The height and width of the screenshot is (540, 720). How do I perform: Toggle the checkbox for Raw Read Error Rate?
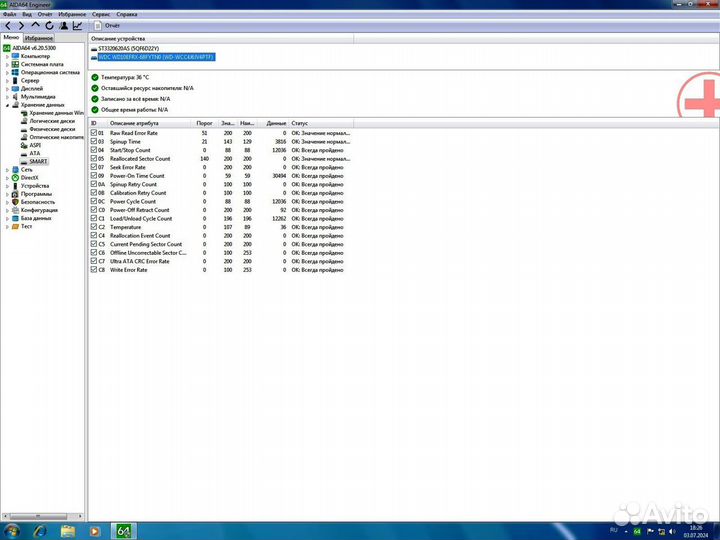(x=94, y=133)
